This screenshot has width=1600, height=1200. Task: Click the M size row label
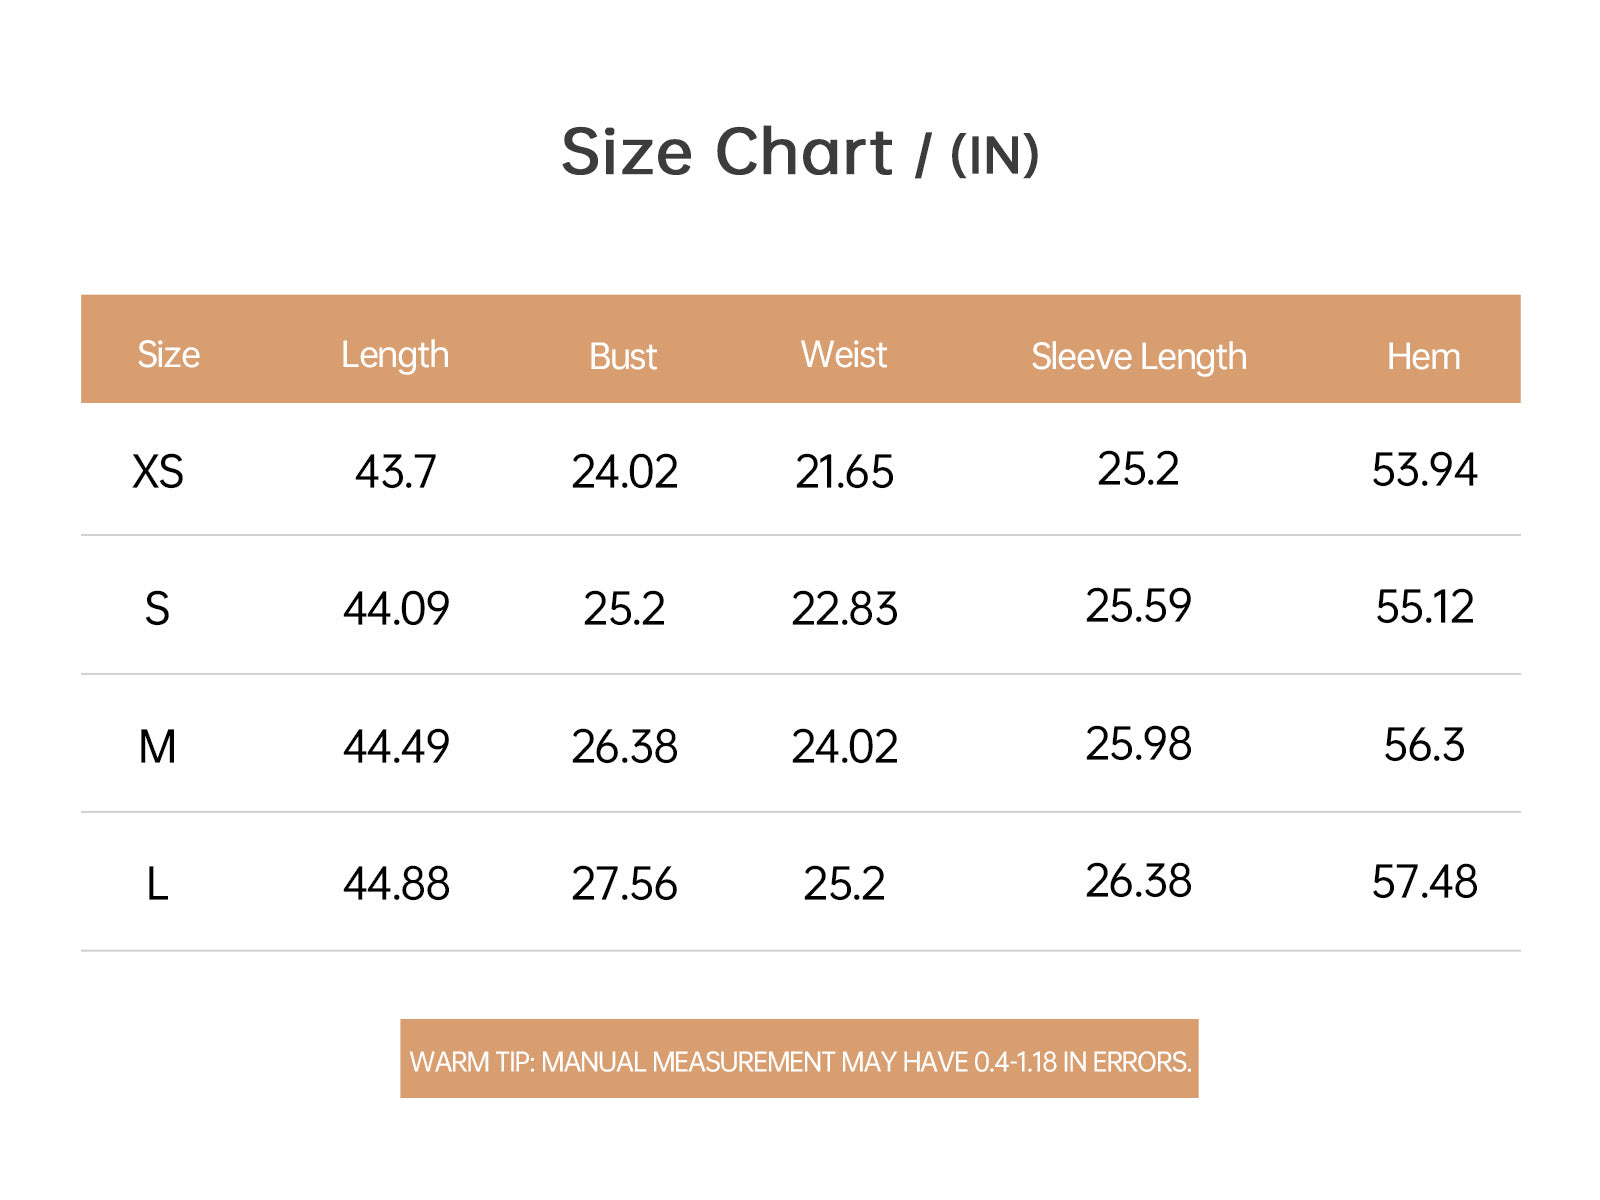(157, 747)
